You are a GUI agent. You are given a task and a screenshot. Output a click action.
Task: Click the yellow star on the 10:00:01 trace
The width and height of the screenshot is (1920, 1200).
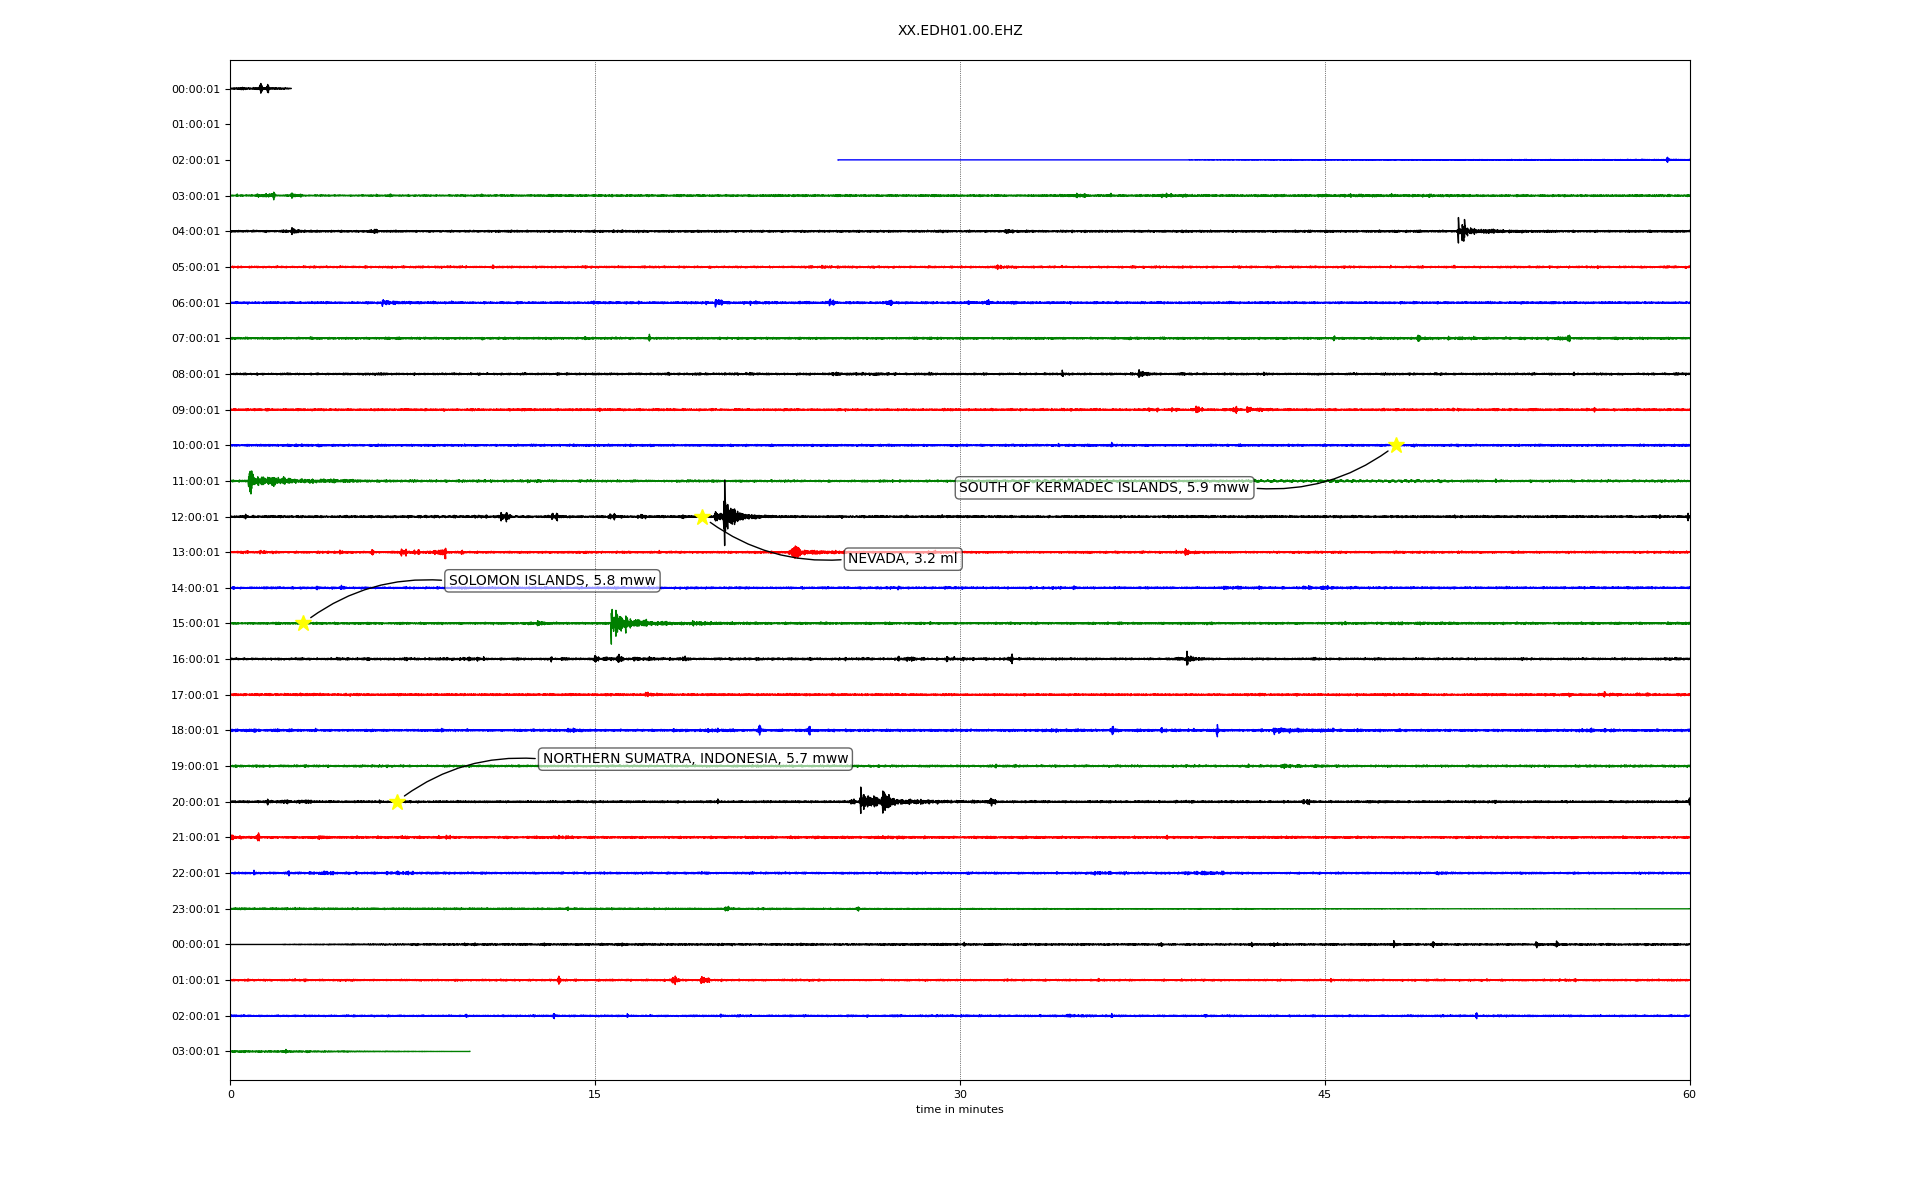pos(1396,445)
